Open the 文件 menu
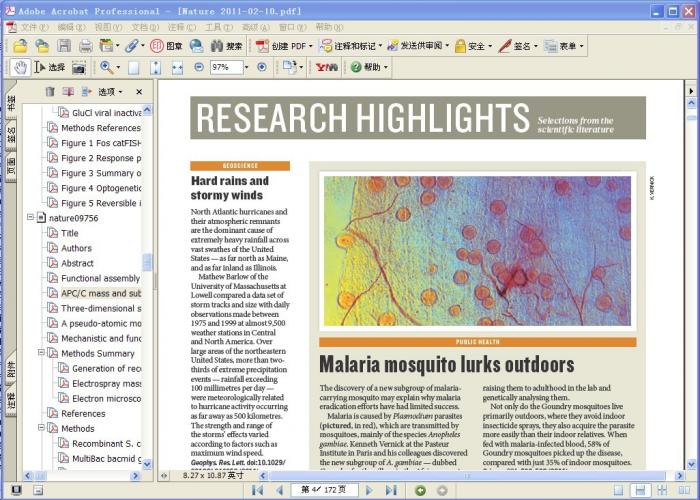The width and height of the screenshot is (700, 500). point(34,27)
